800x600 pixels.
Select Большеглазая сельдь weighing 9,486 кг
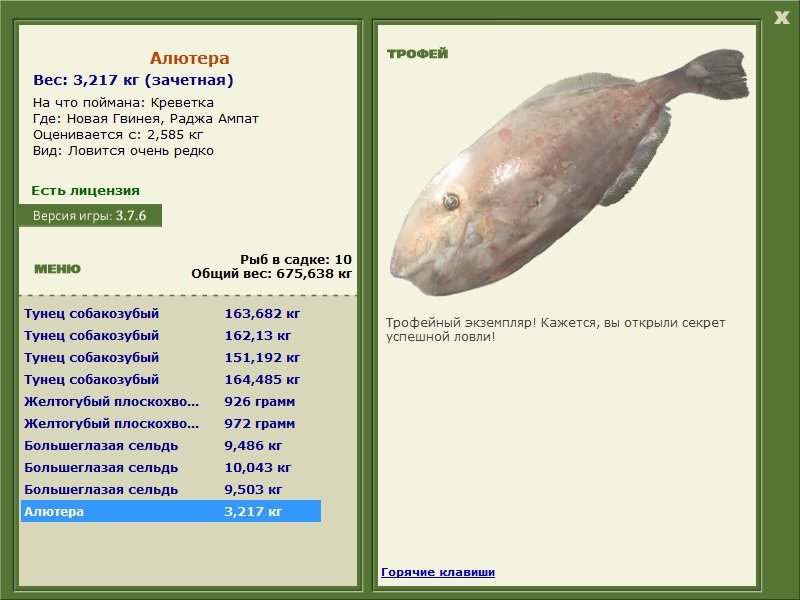coord(170,445)
